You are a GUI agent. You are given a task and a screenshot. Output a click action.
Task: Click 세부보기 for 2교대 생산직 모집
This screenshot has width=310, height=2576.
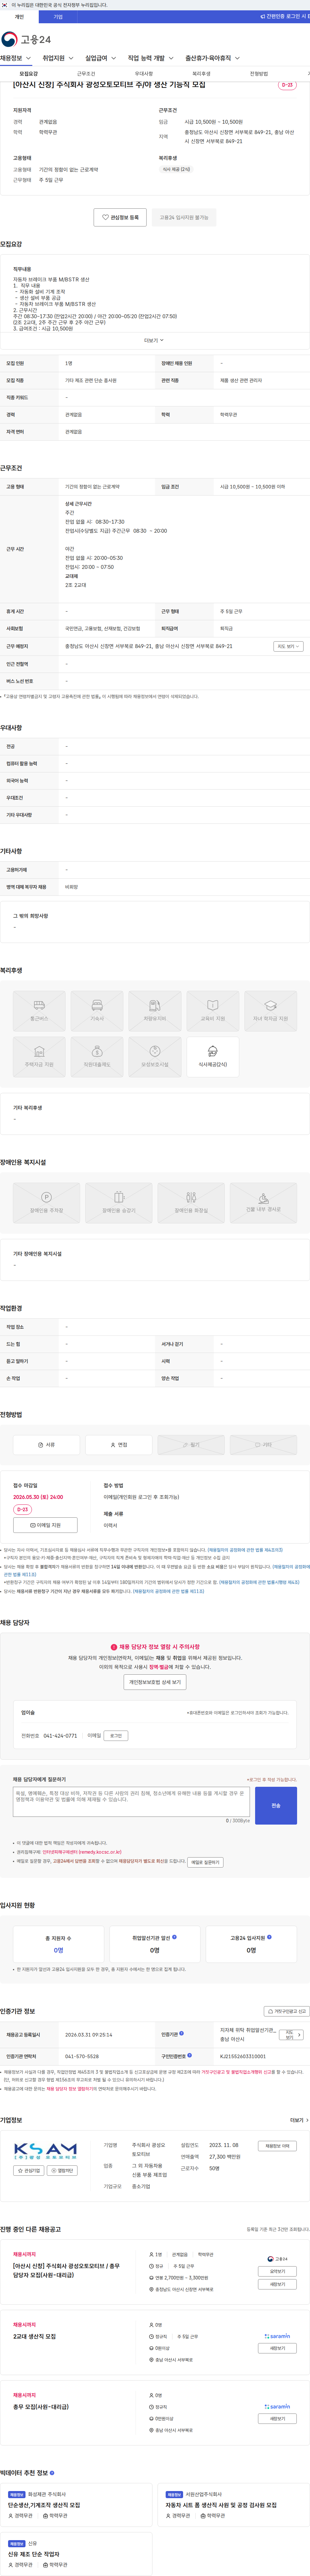coord(277,2348)
